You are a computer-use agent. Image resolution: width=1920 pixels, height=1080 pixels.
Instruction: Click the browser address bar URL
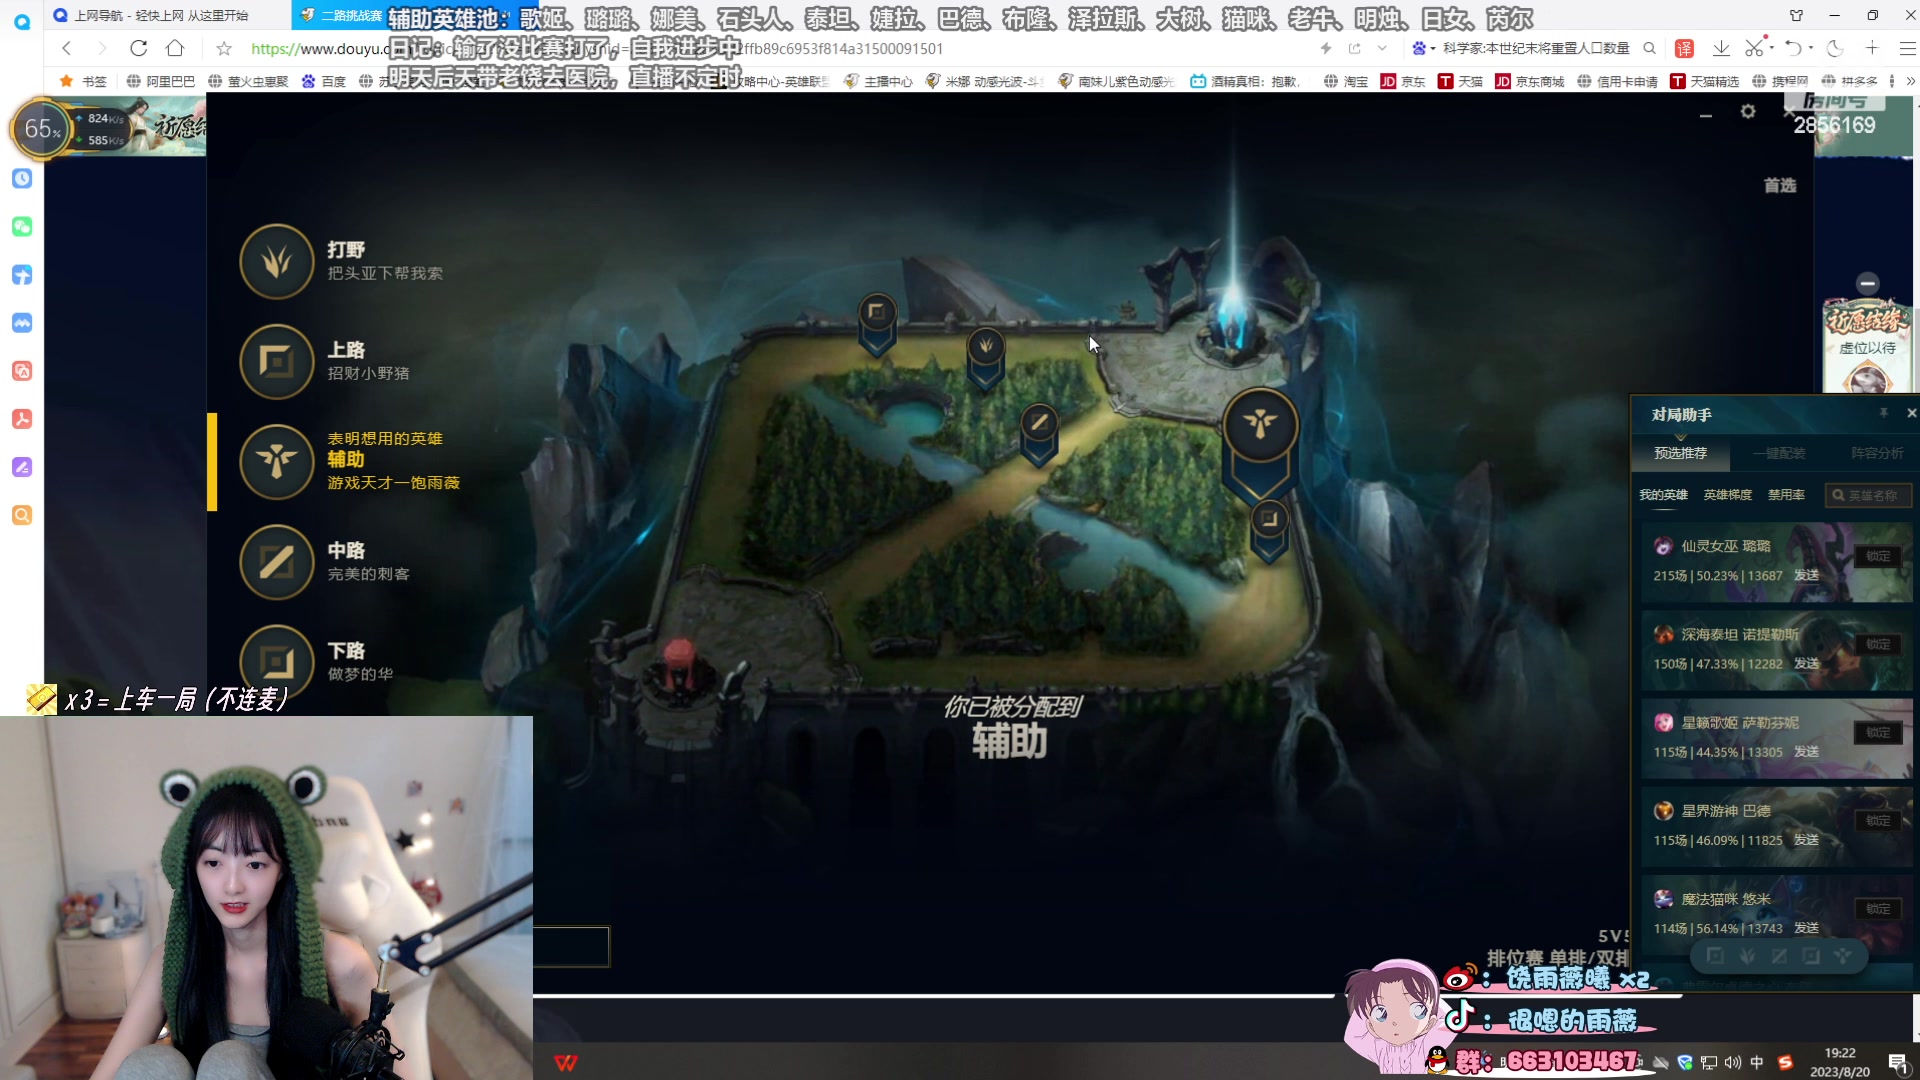596,48
